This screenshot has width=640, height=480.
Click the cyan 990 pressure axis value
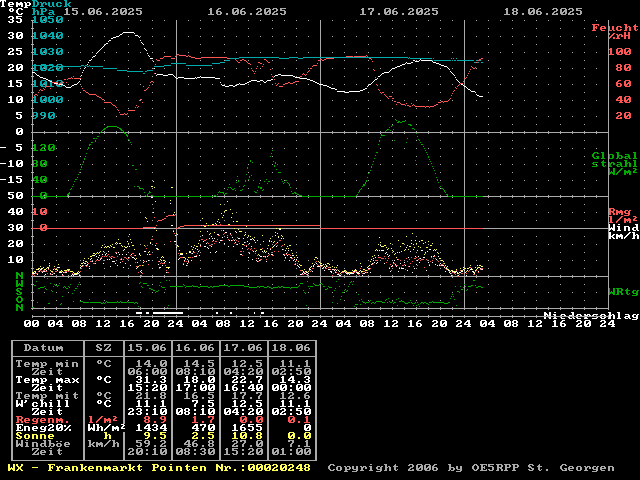pos(44,116)
